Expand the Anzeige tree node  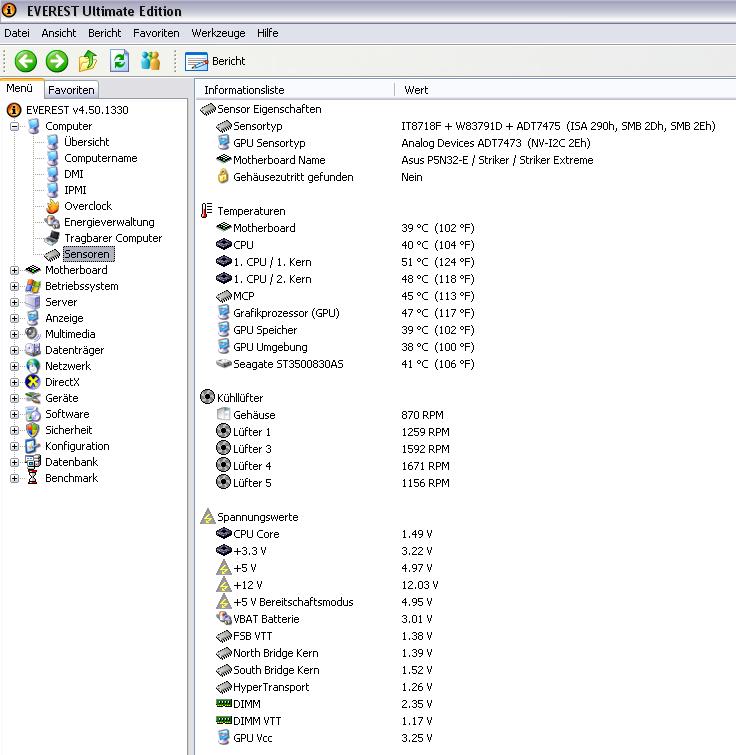pos(14,318)
